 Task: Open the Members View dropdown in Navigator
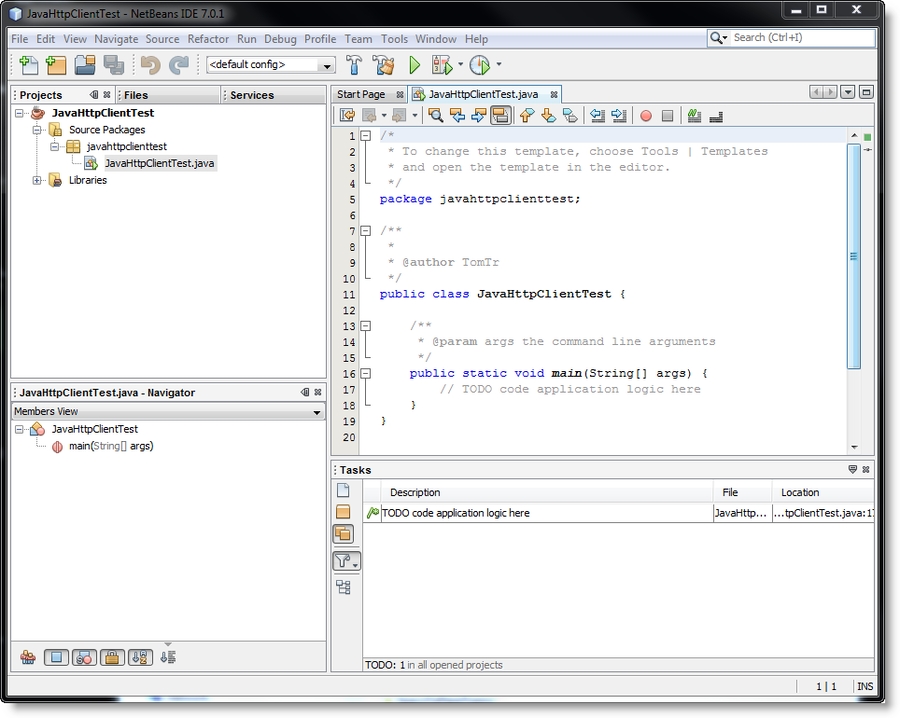(168, 411)
